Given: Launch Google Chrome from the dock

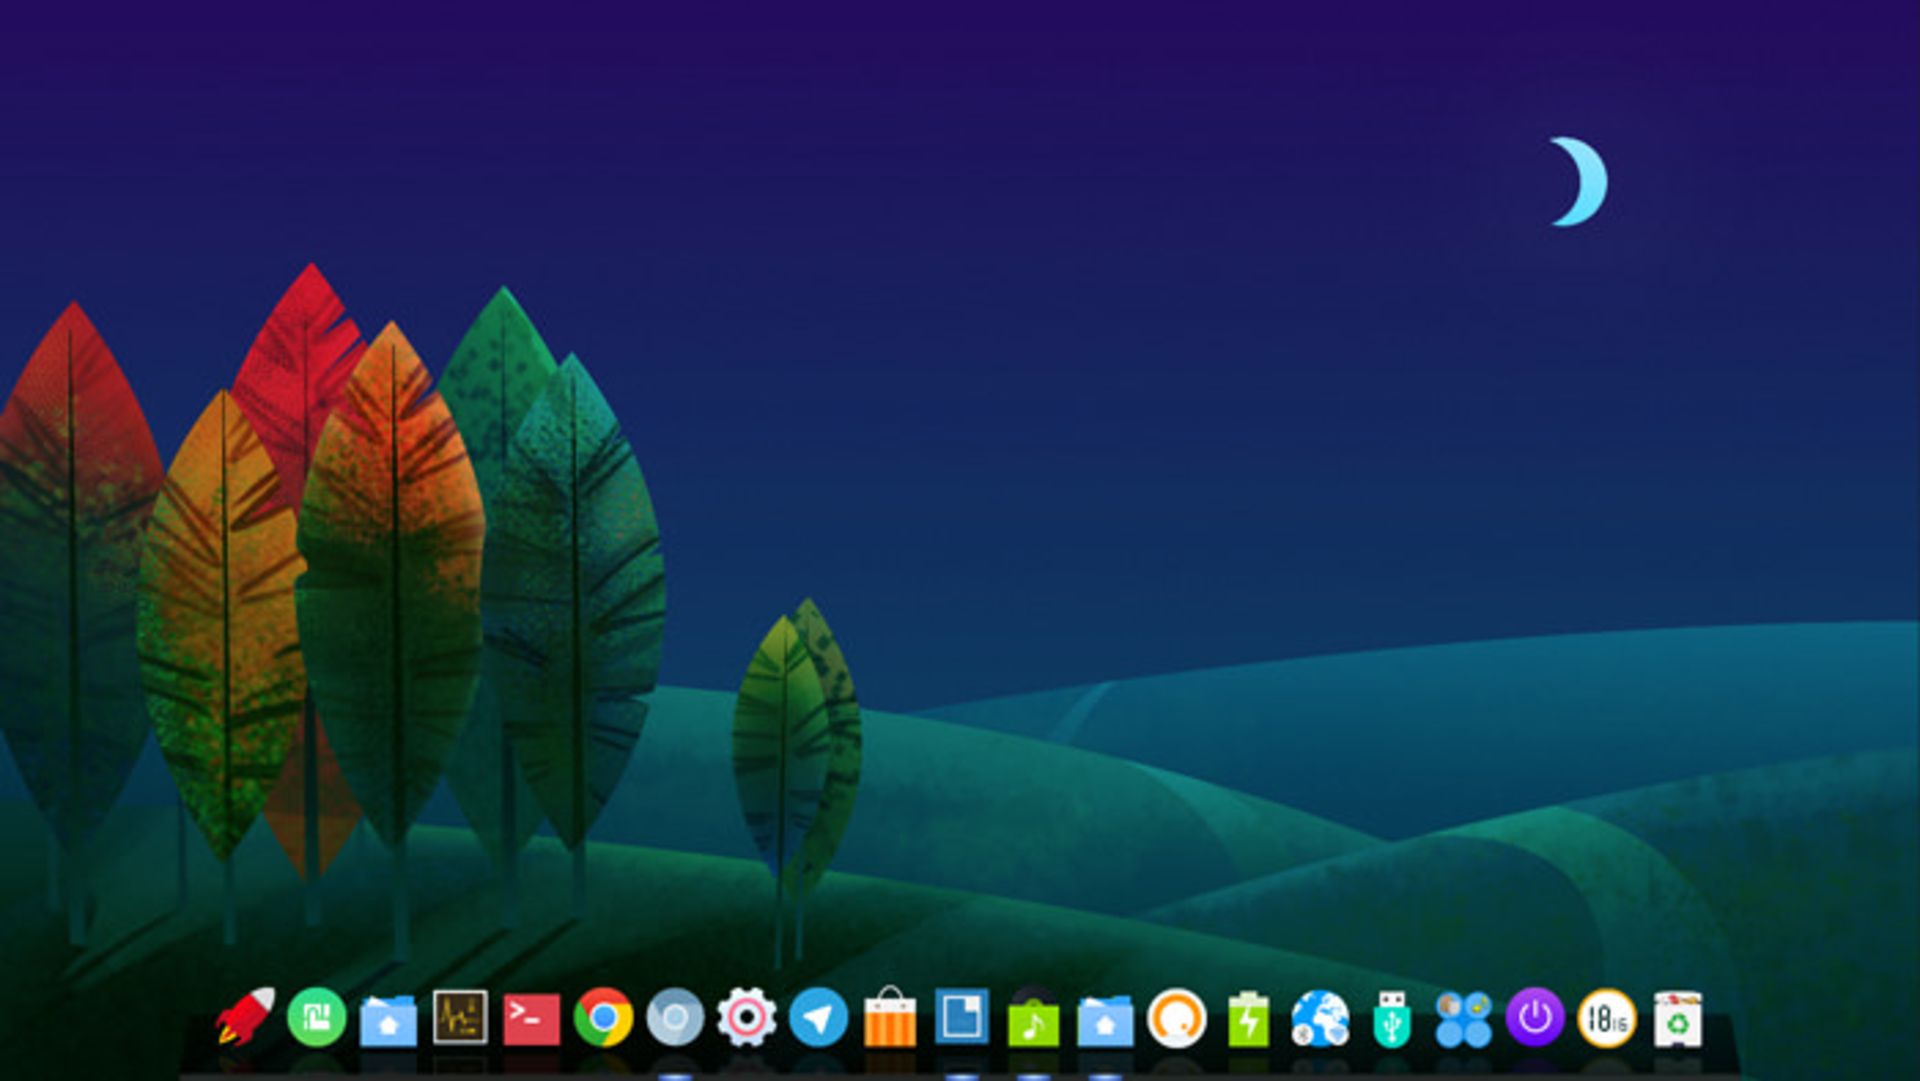Looking at the screenshot, I should coord(603,1018).
